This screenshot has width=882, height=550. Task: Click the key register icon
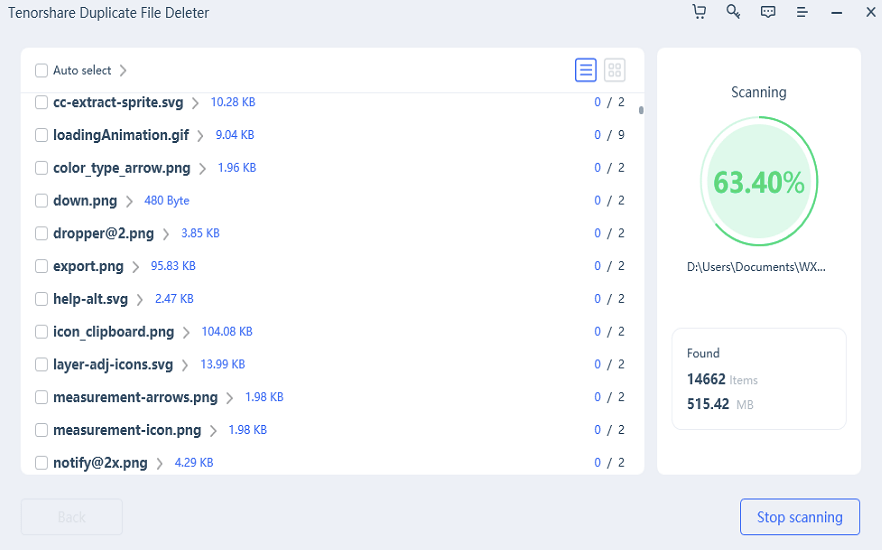click(x=733, y=12)
